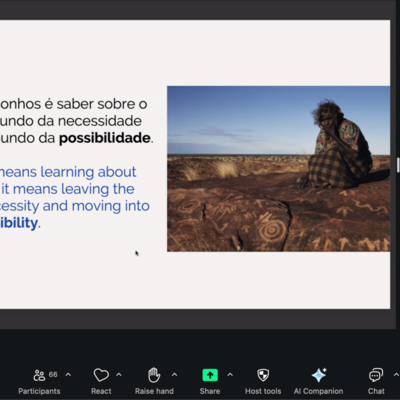Click the blue English translation text

pos(75,198)
